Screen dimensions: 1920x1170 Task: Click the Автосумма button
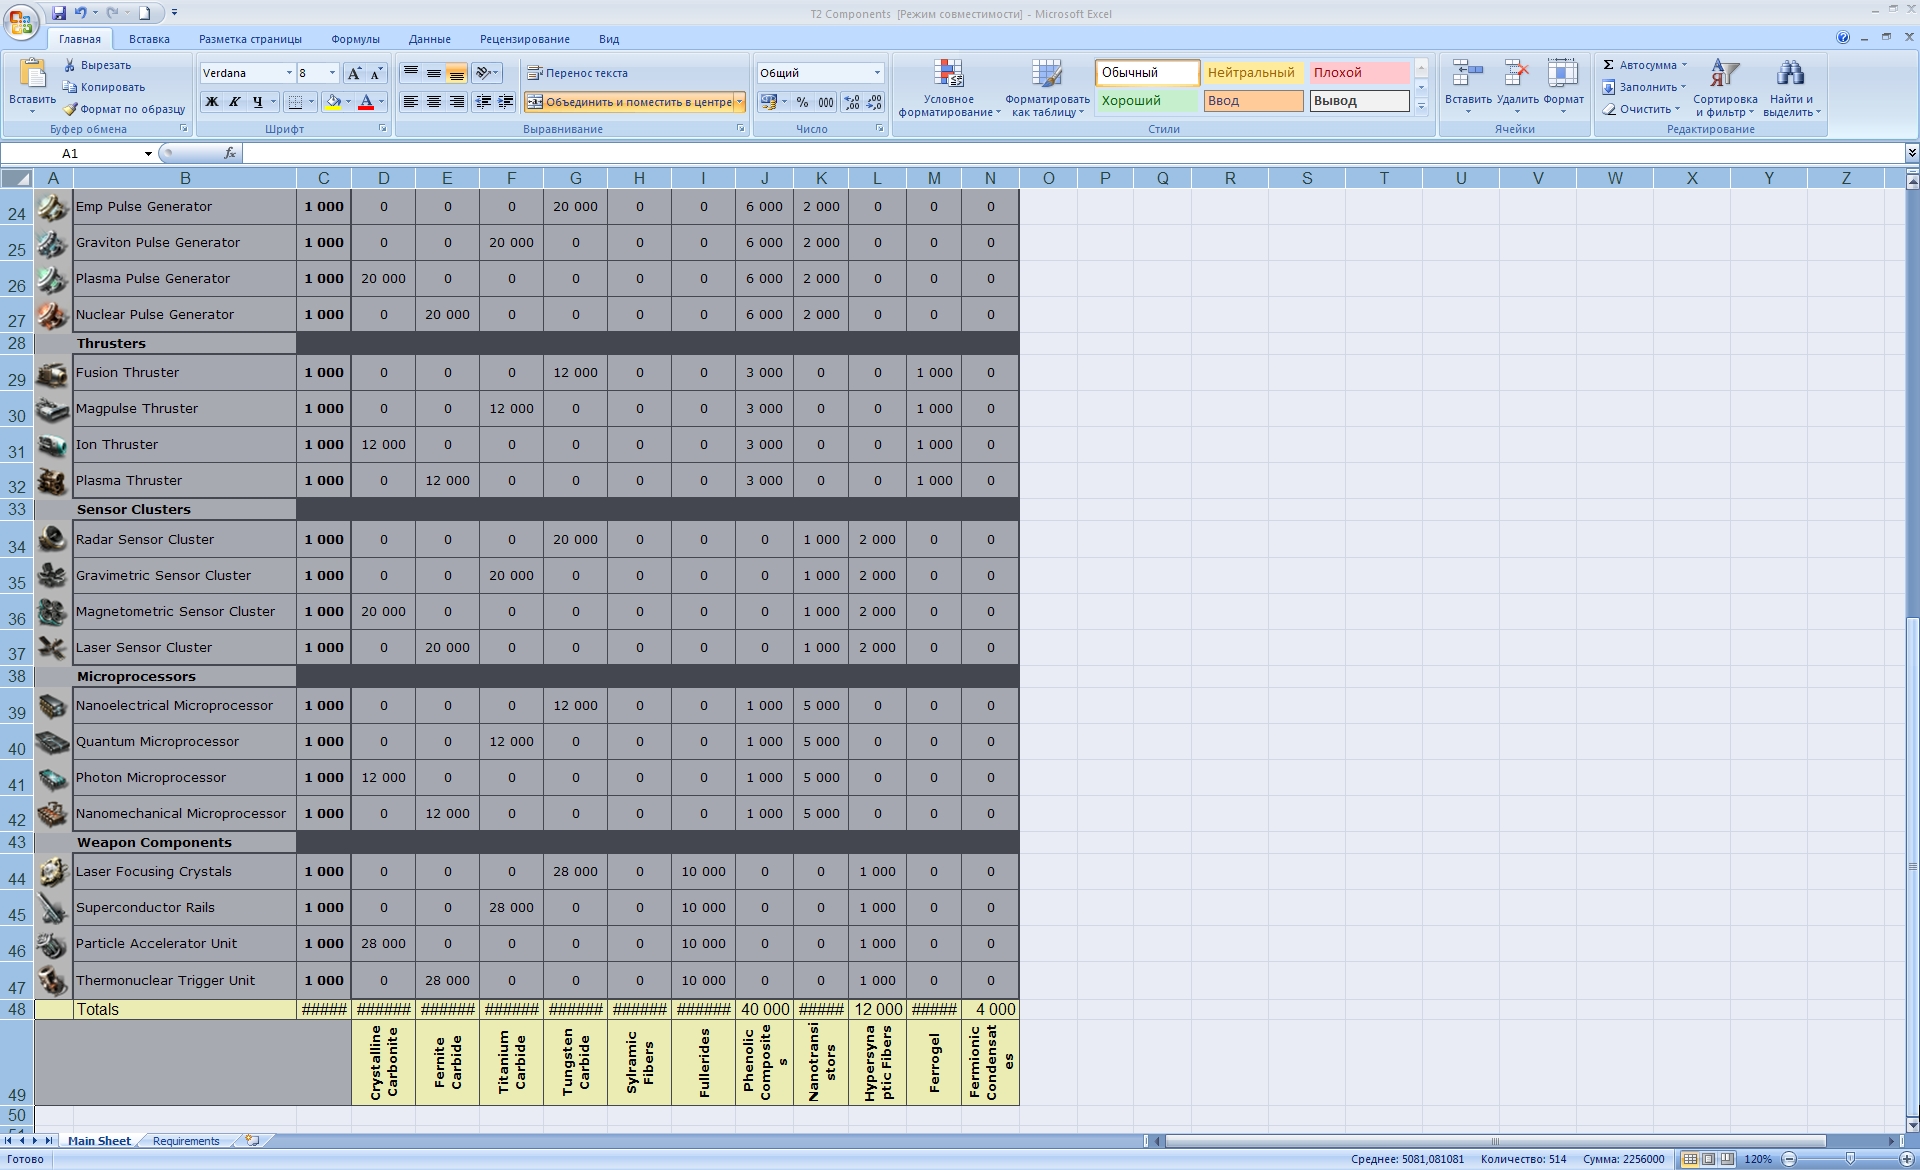(x=1640, y=65)
